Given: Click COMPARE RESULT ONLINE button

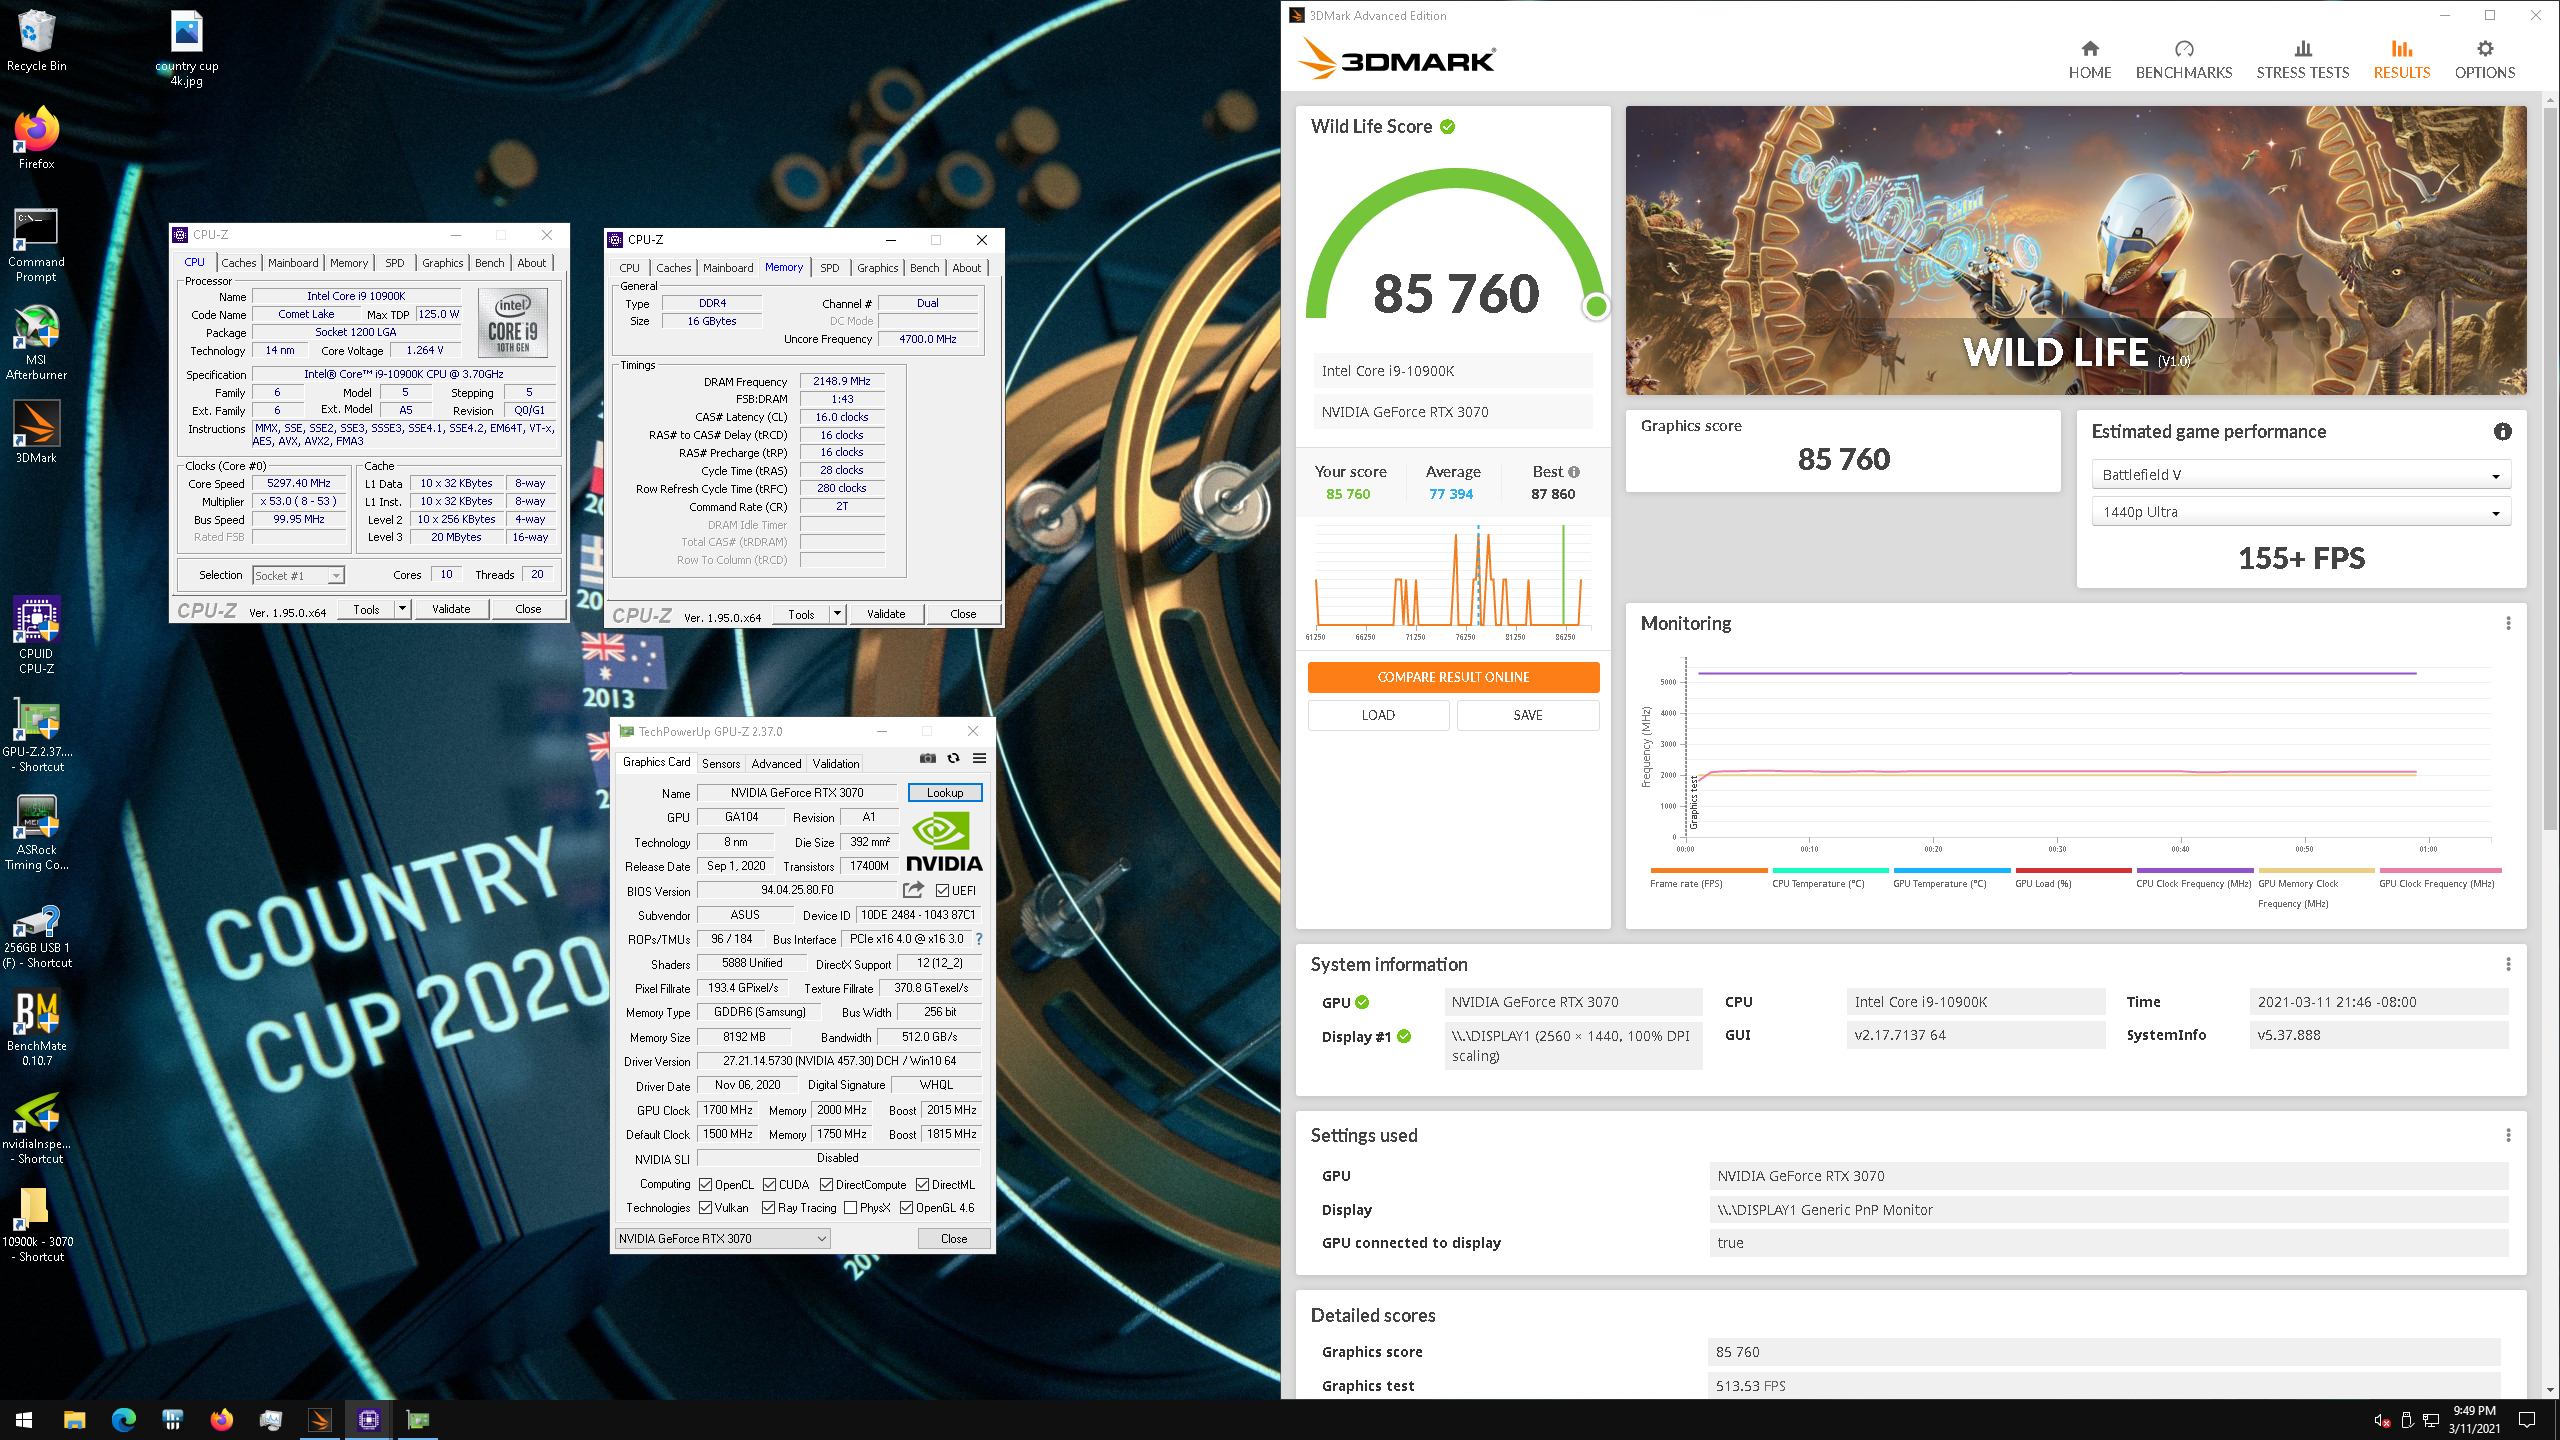Looking at the screenshot, I should tap(1453, 677).
